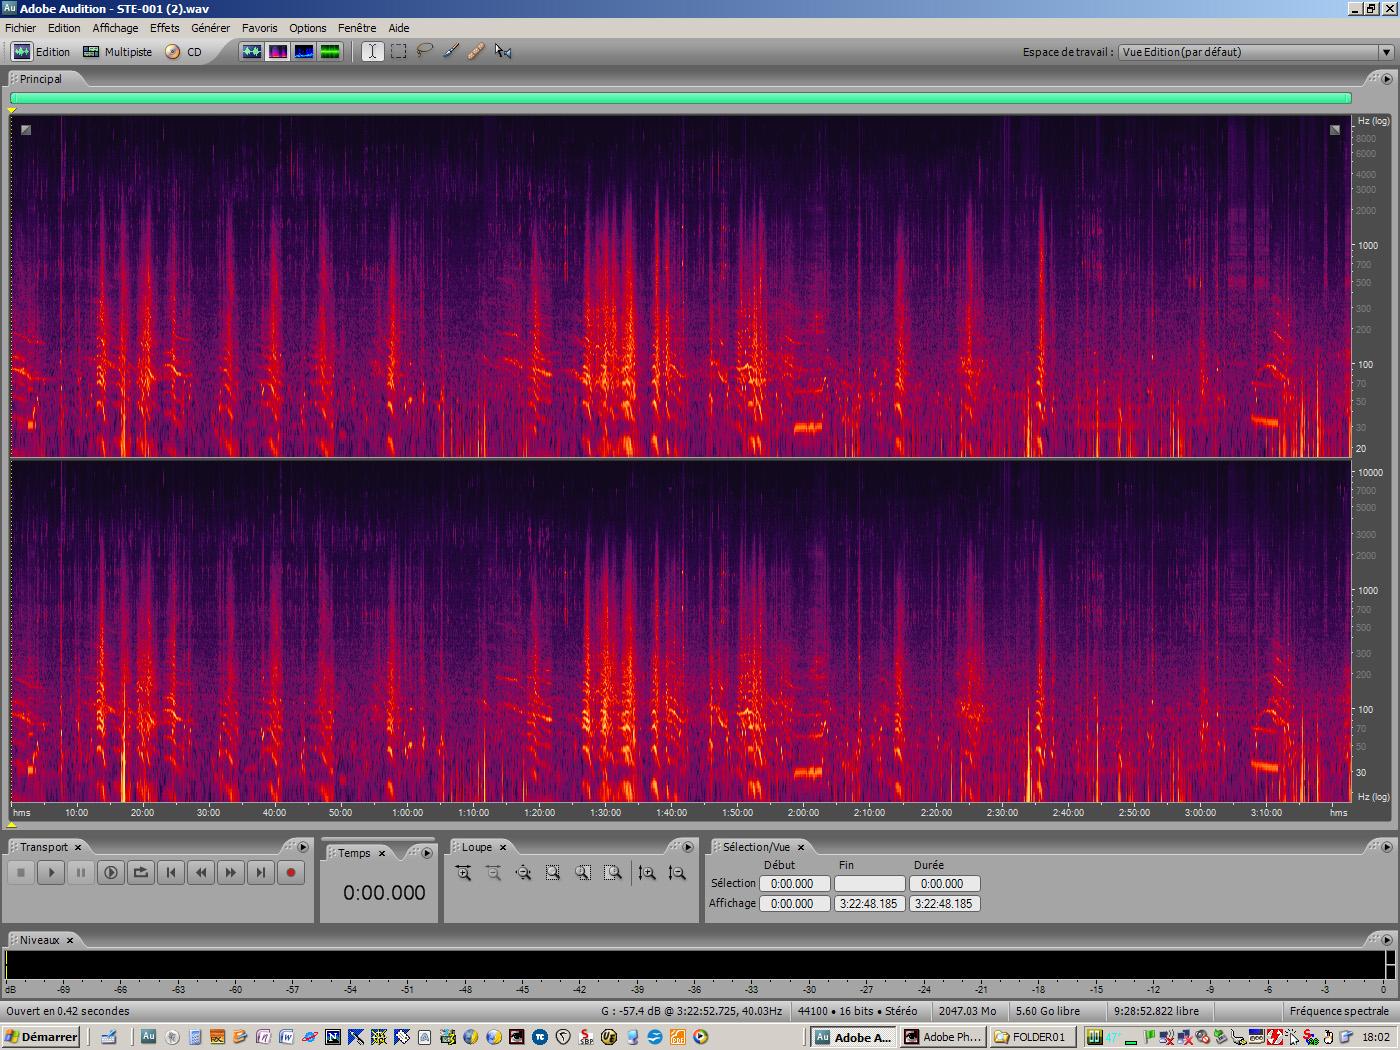
Task: Switch to Multipiste view
Action: (117, 51)
